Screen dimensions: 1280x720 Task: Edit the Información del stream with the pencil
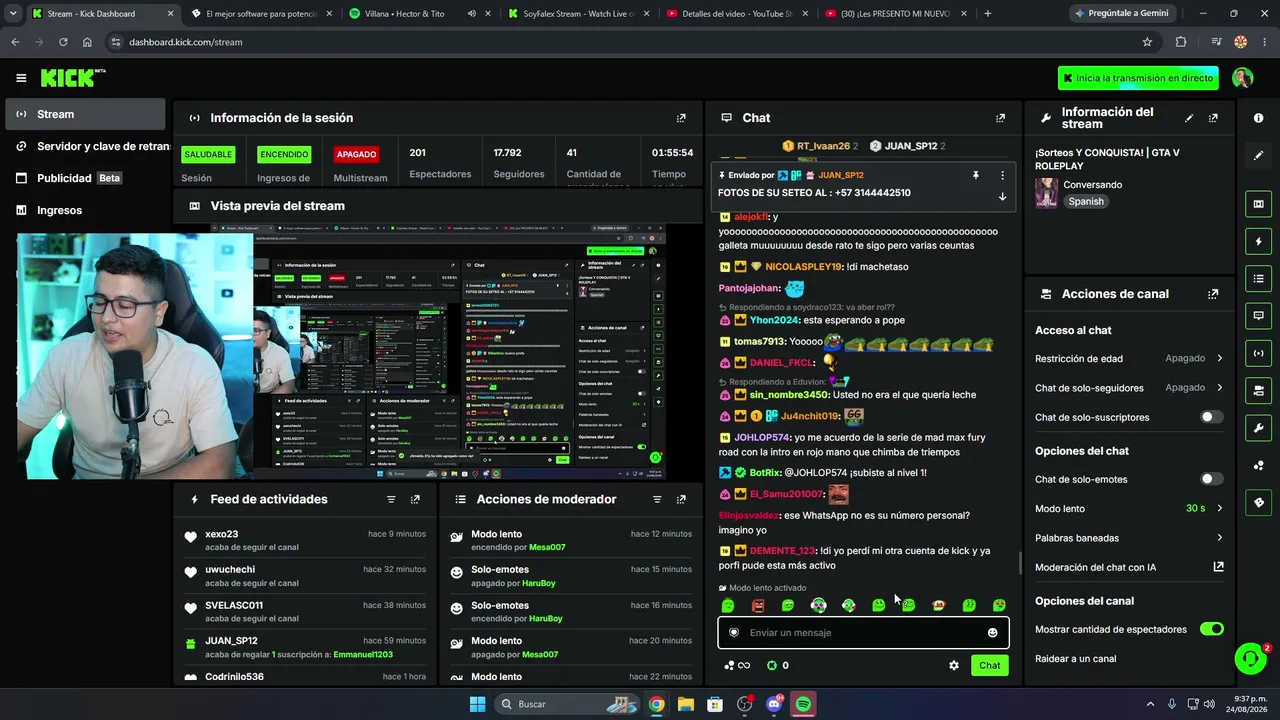tap(1189, 118)
